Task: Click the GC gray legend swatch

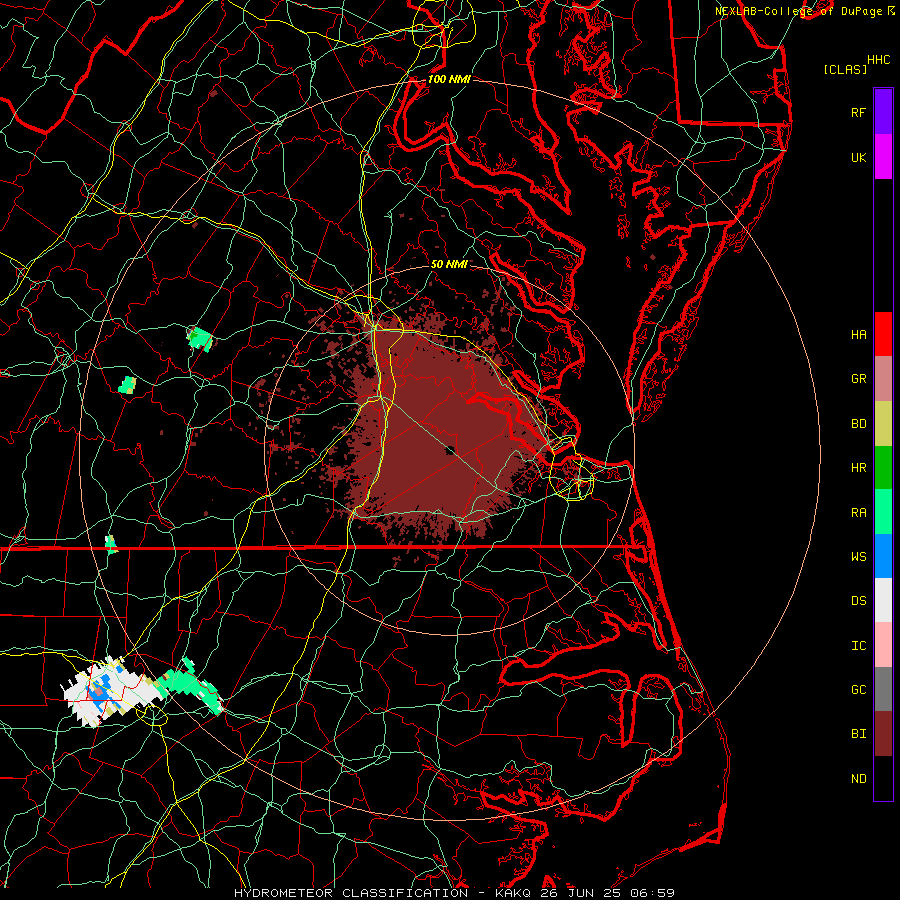Action: pos(883,689)
